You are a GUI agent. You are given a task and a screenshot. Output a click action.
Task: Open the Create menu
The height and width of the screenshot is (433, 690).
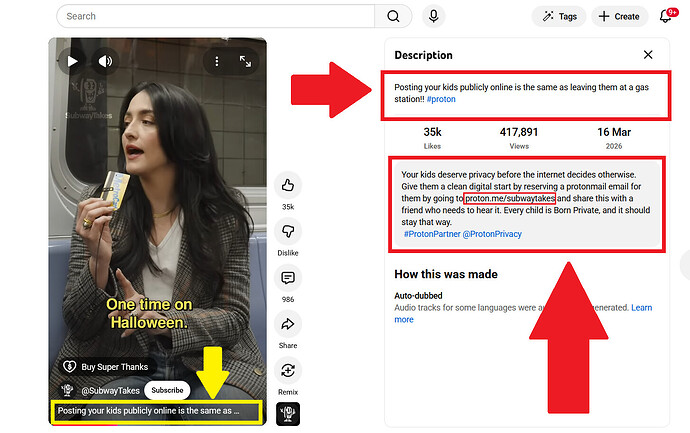(619, 16)
